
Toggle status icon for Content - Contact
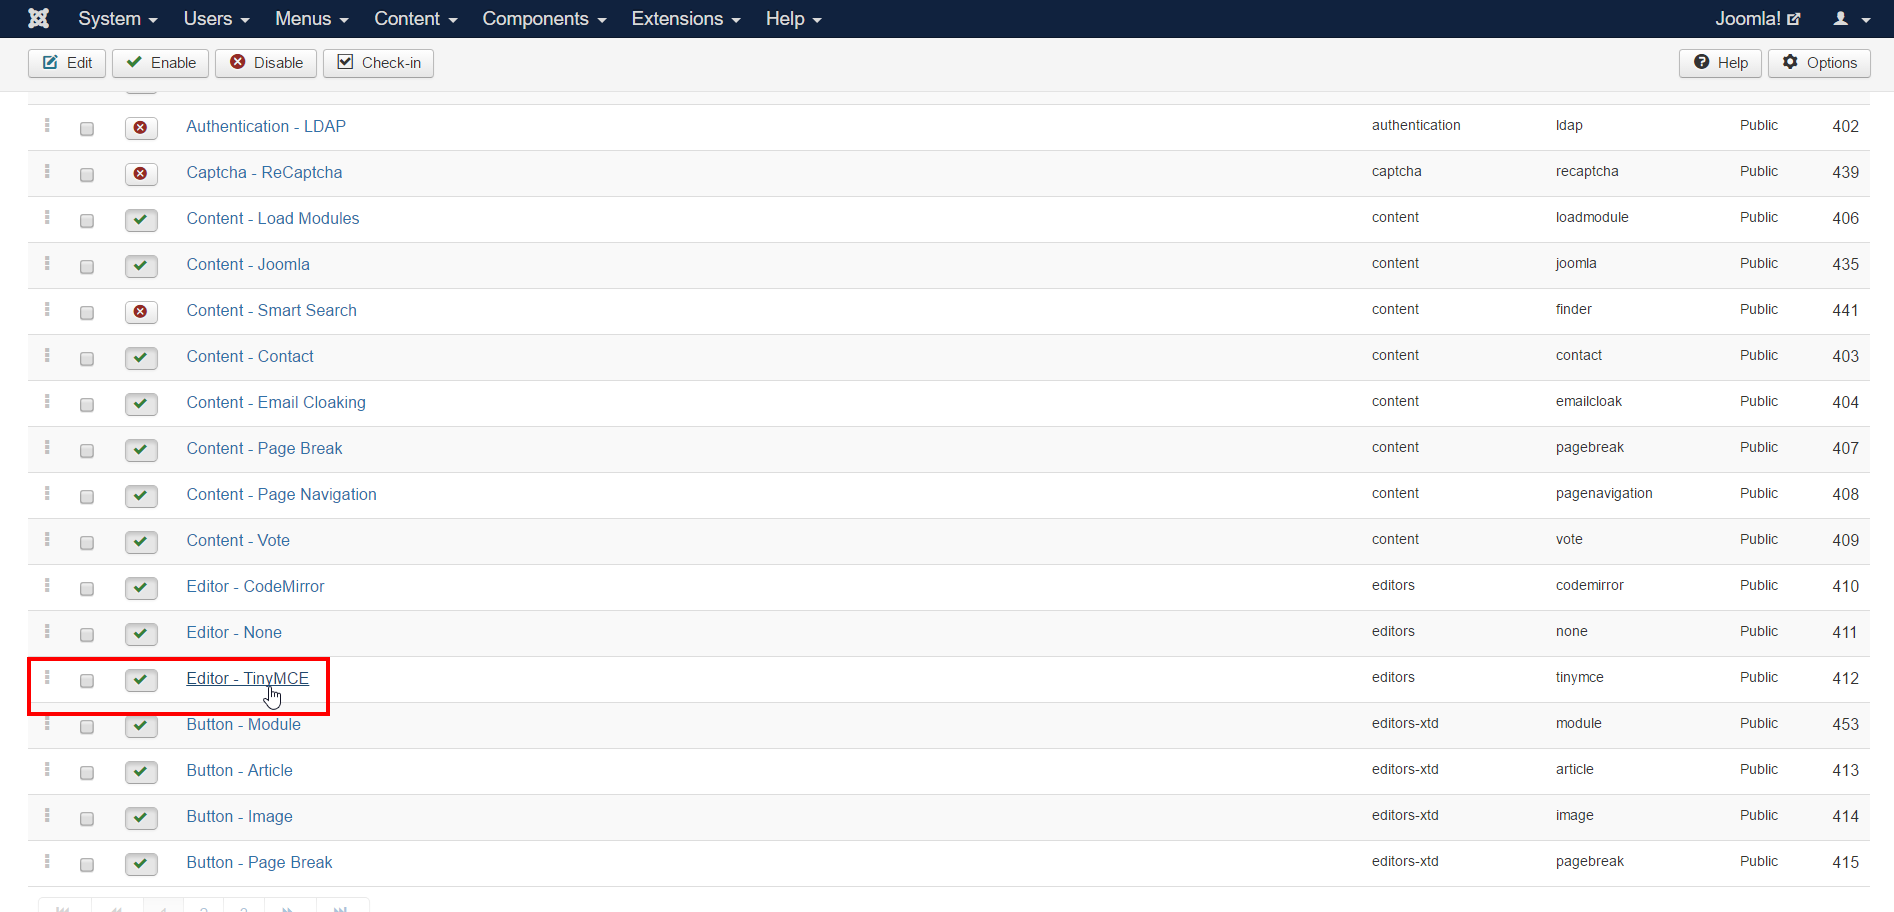click(141, 357)
